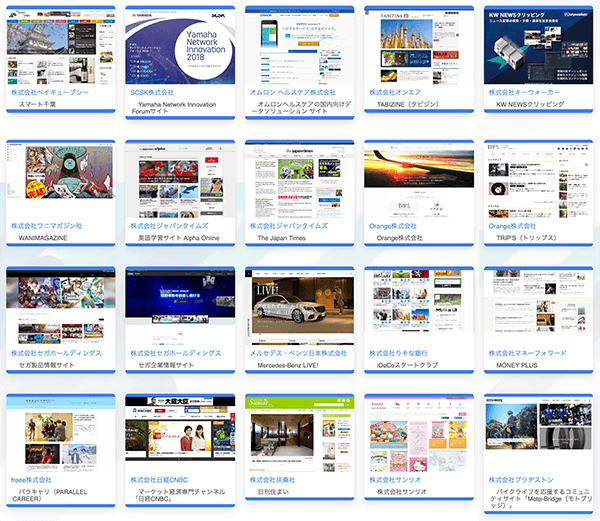The width and height of the screenshot is (600, 521).
Task: Click the オムロン ヘルスケア株式会社 link
Action: [x=293, y=92]
